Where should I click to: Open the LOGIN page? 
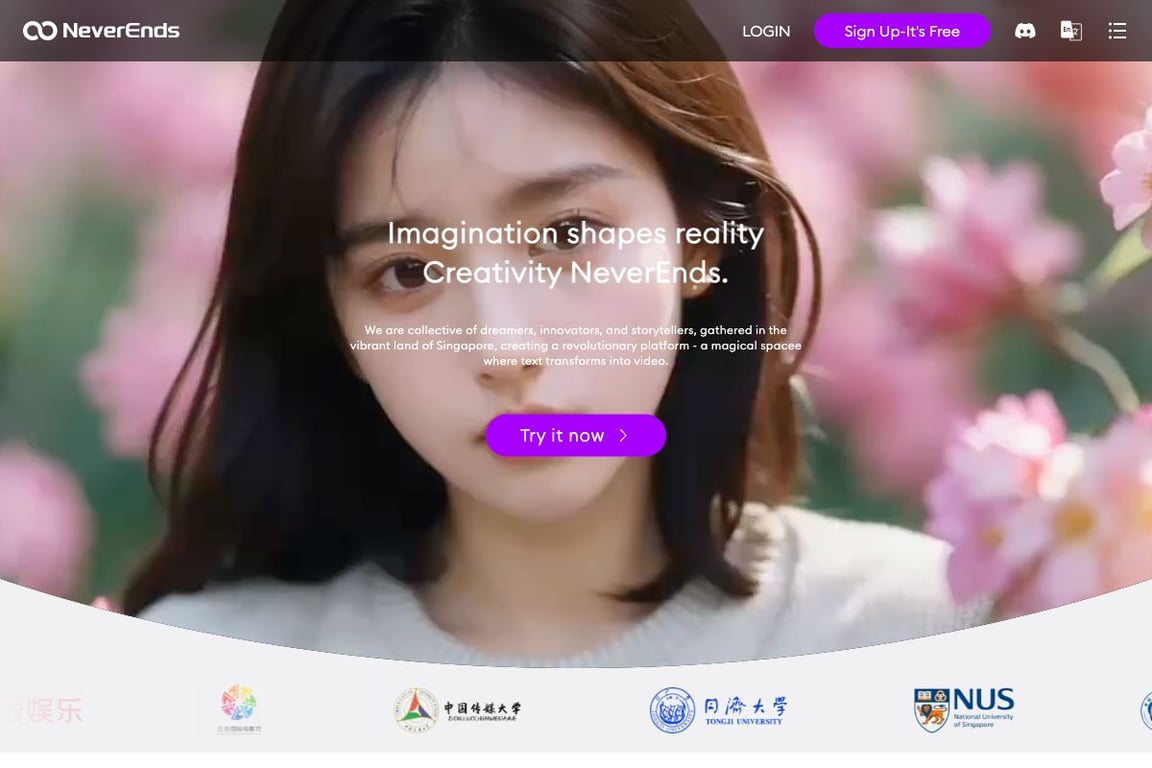(x=766, y=32)
